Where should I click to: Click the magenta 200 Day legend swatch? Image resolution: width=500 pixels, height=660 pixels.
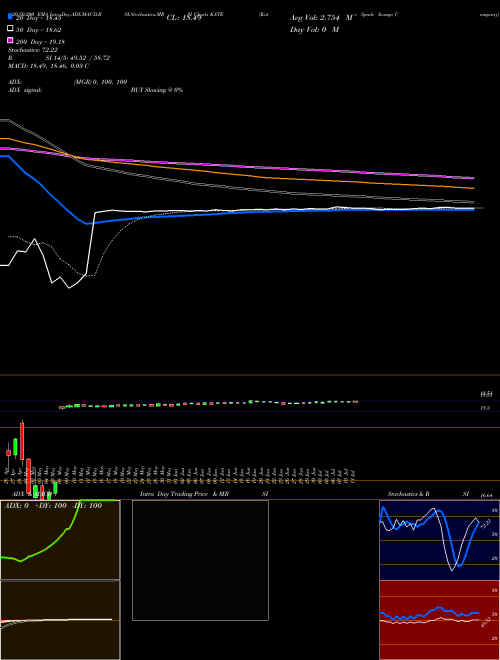point(10,40)
